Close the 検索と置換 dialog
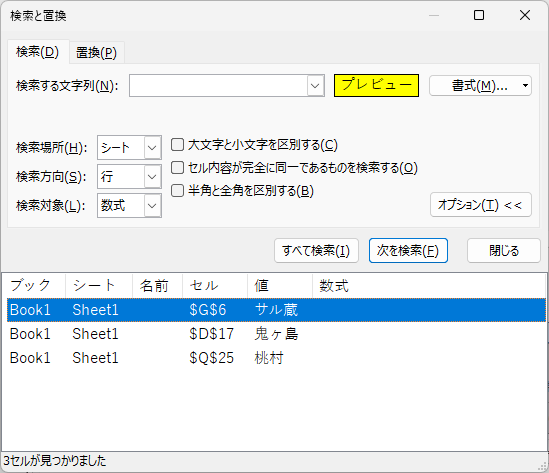 525,15
